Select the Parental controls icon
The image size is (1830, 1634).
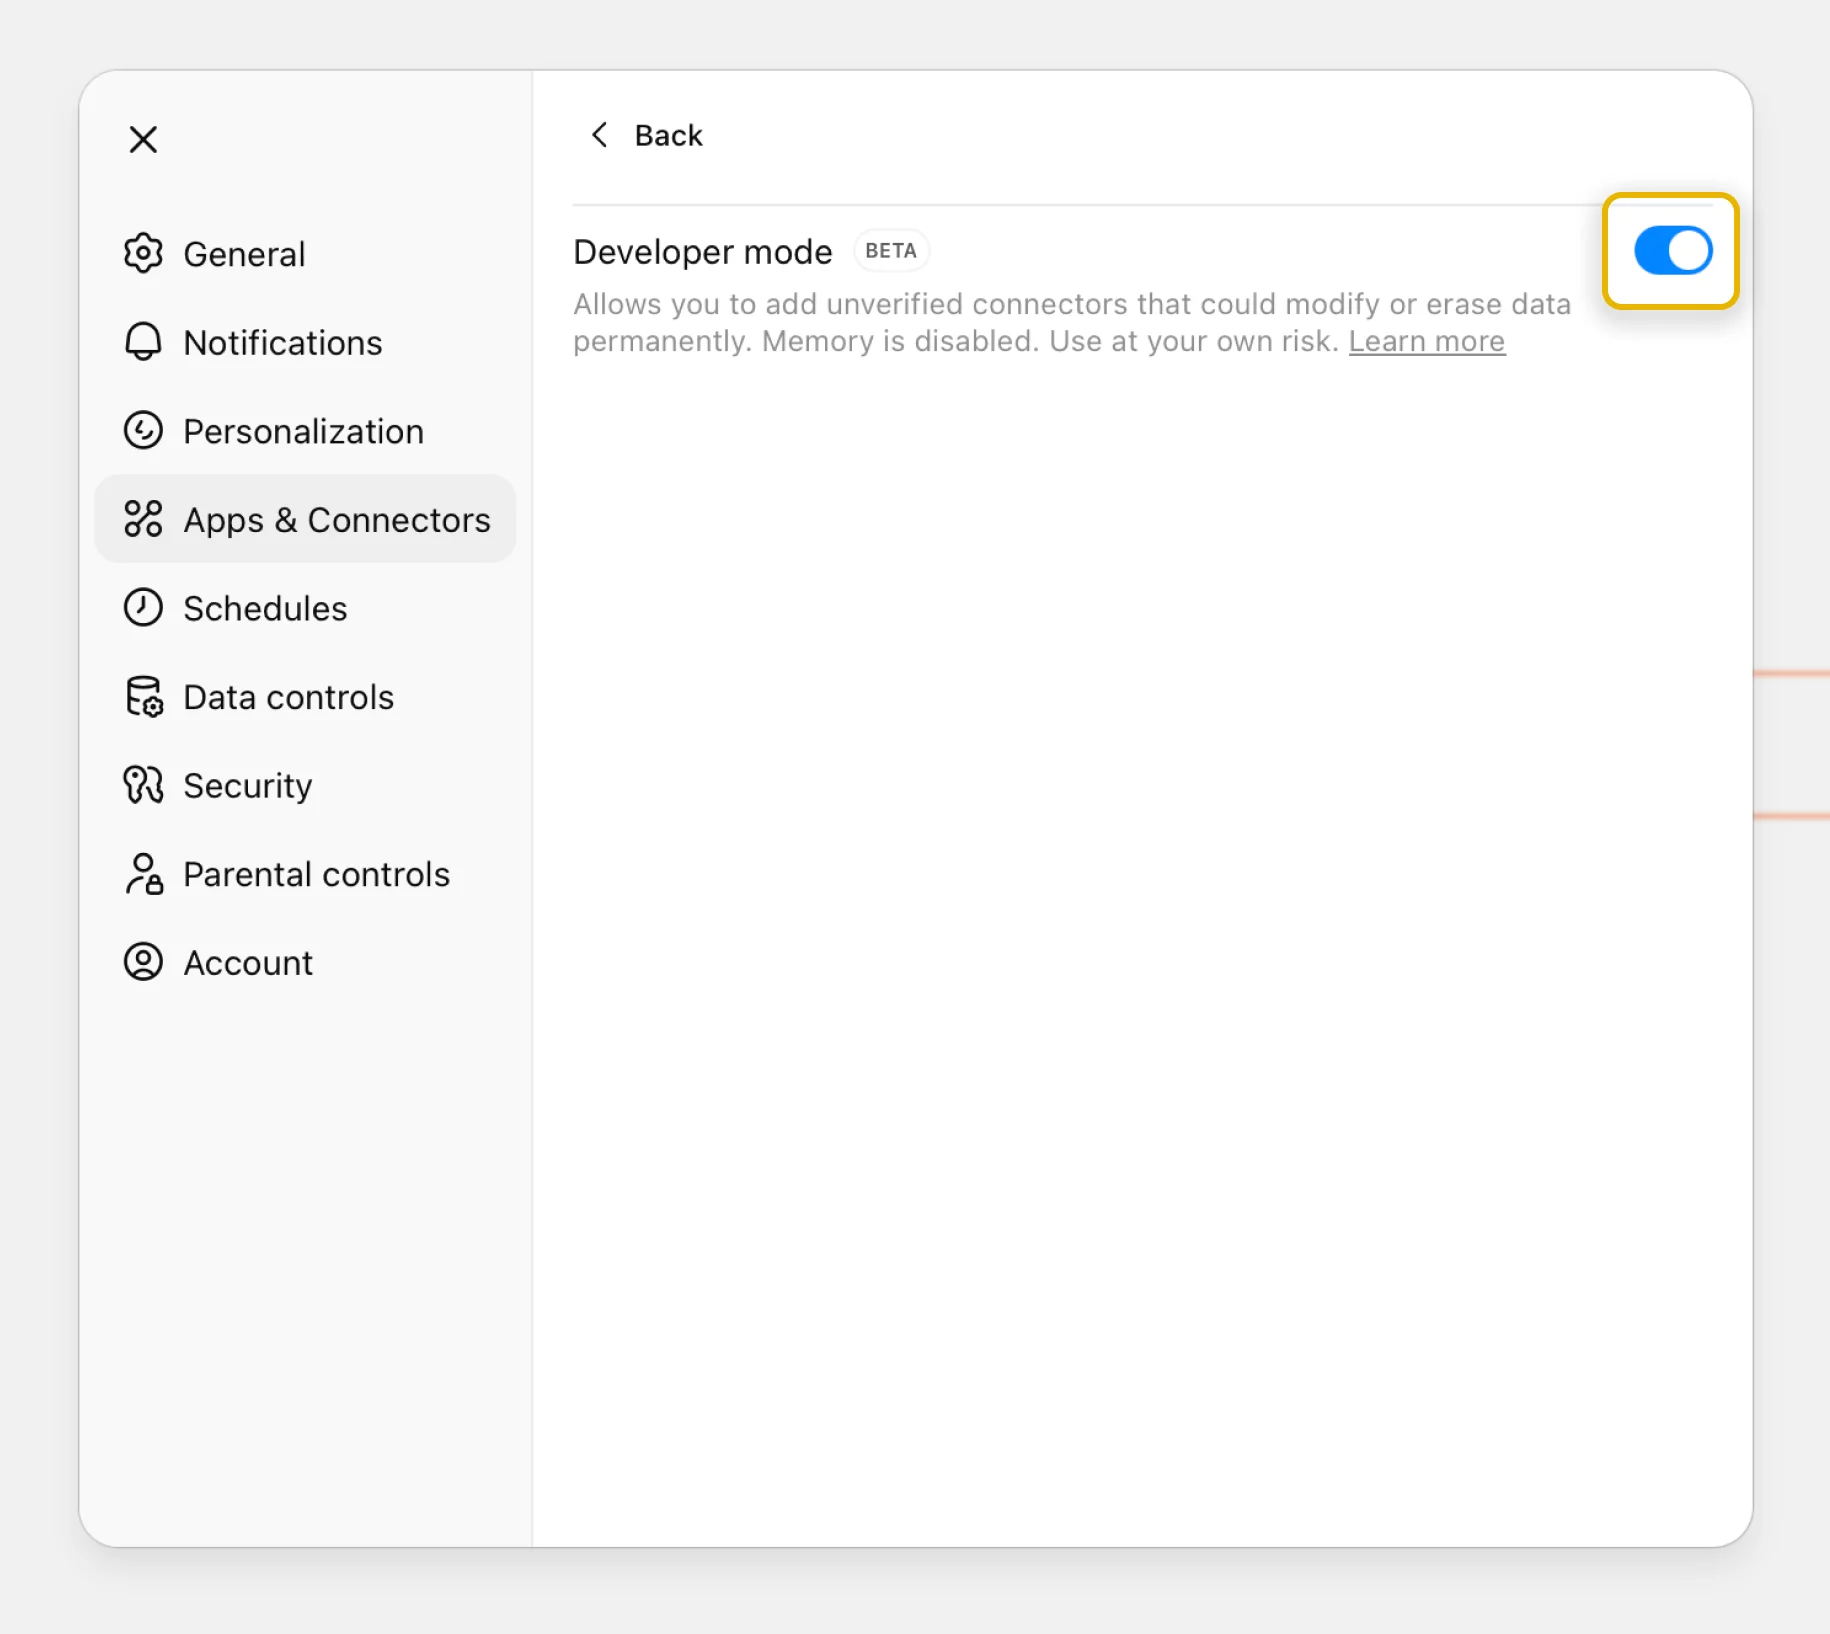pyautogui.click(x=144, y=874)
